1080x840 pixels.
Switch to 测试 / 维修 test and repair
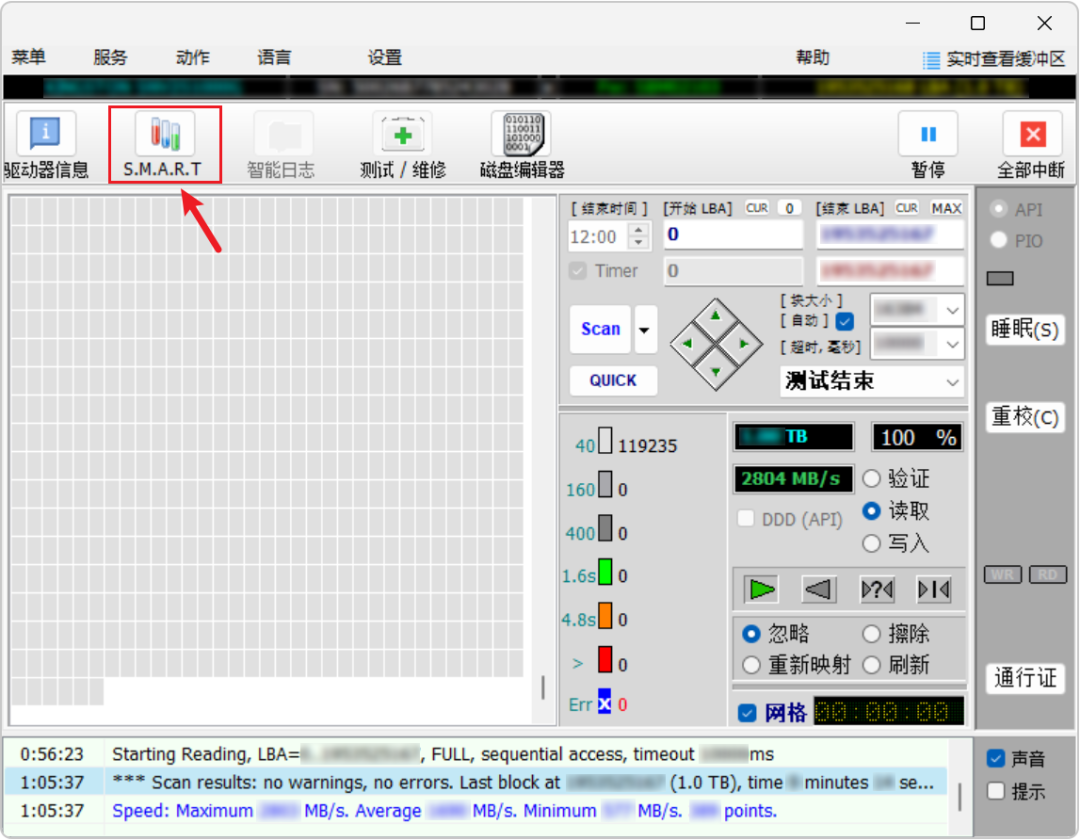(x=402, y=145)
